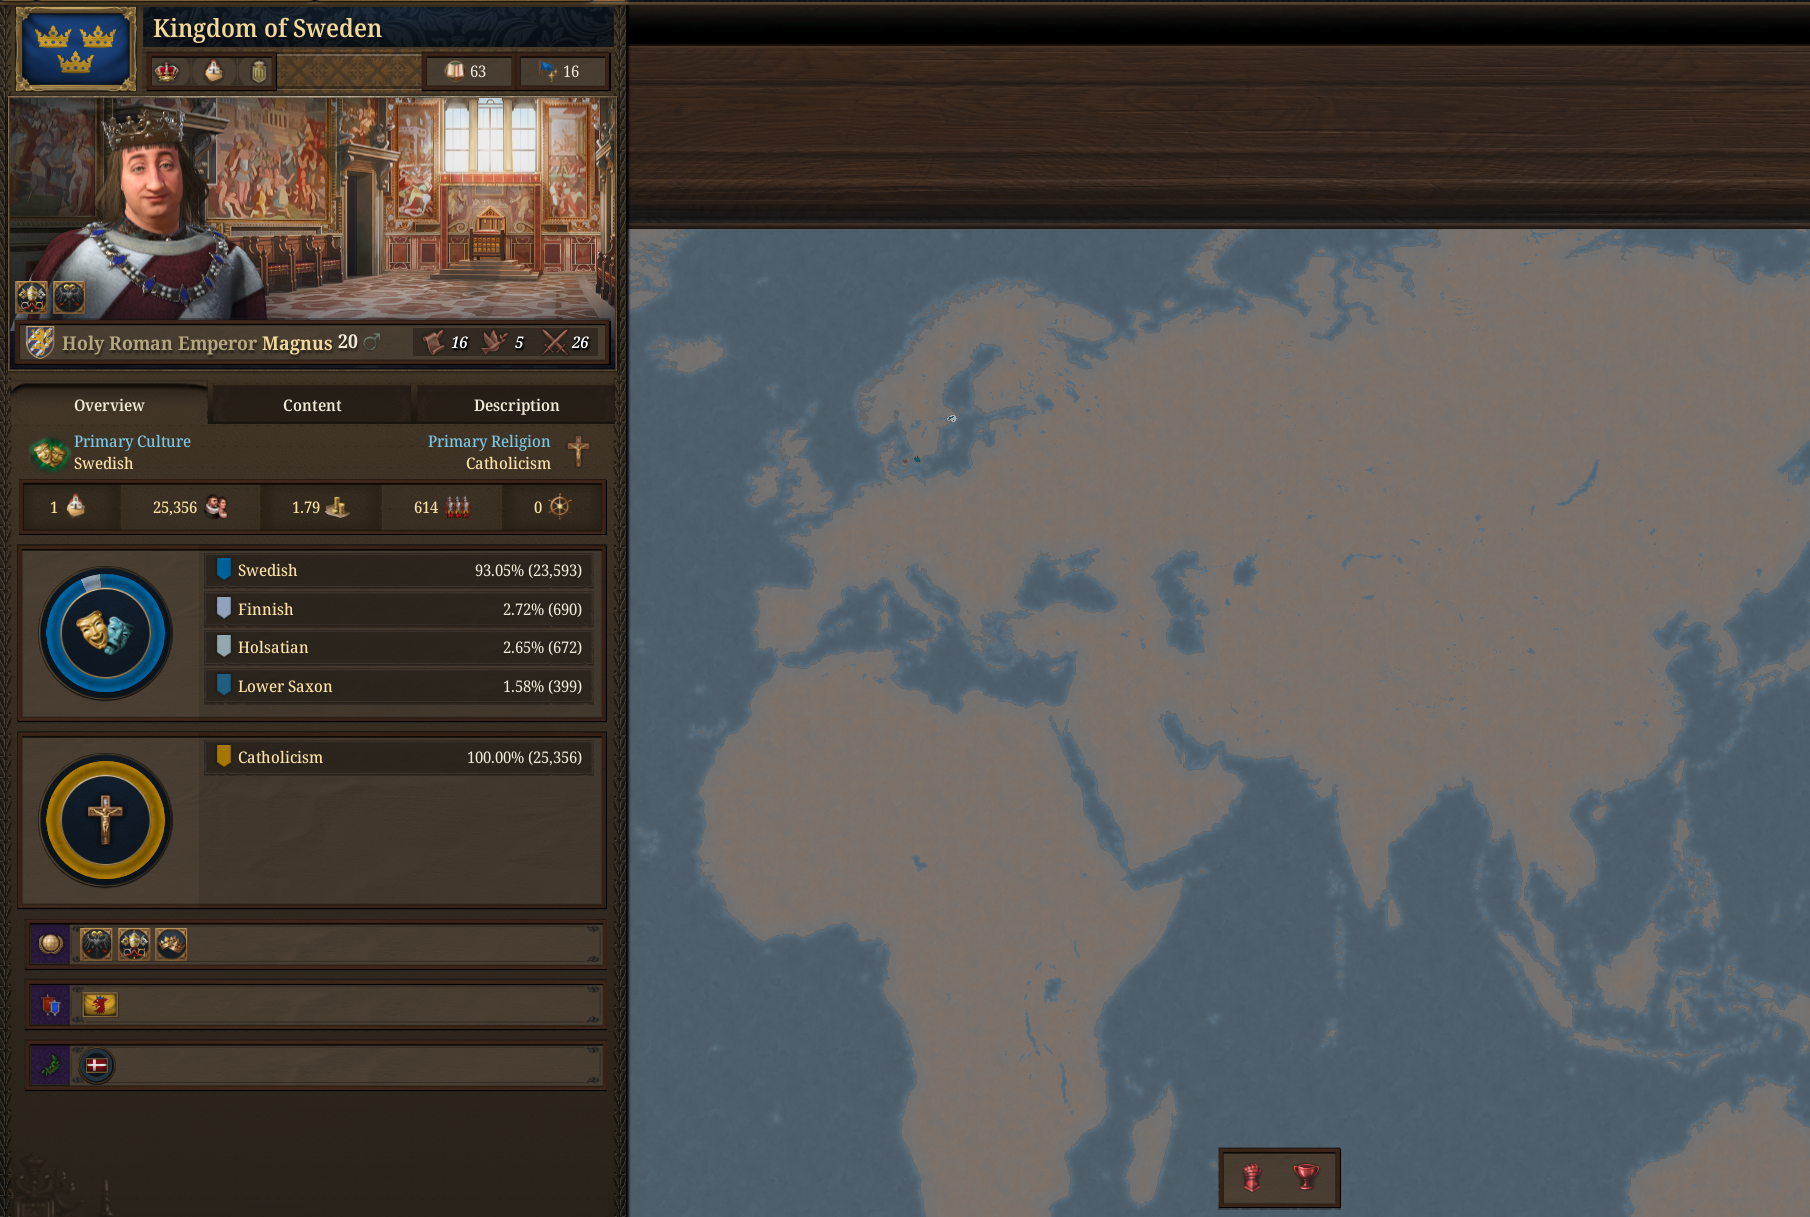The image size is (1810, 1217).
Task: Click the Finnish pale blue color marker
Action: 224,608
